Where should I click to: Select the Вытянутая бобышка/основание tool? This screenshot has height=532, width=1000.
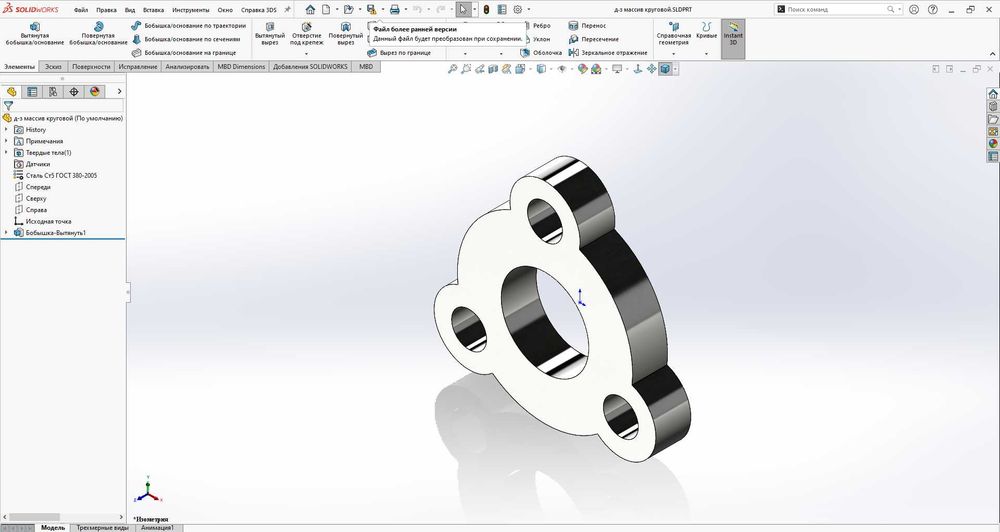coord(34,34)
